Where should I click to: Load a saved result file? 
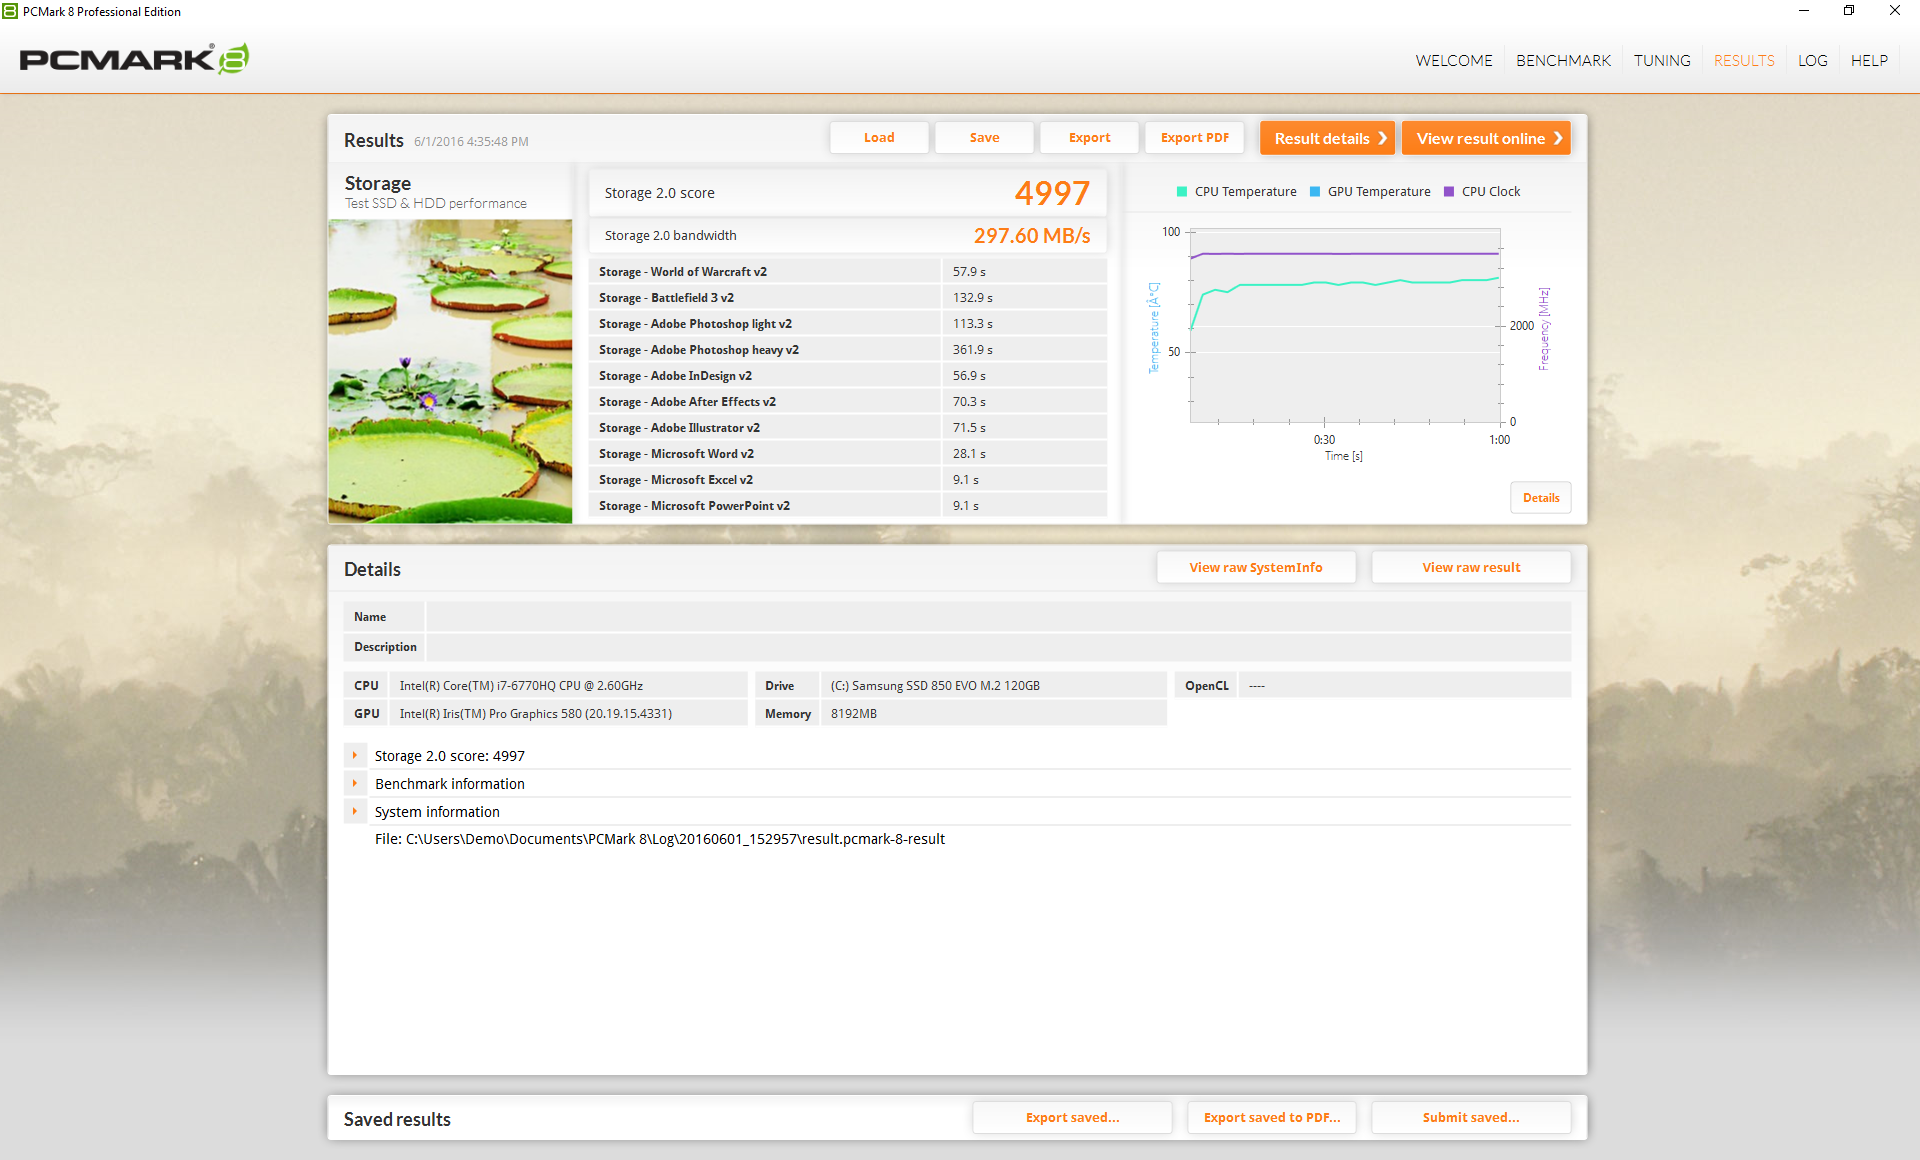click(879, 138)
